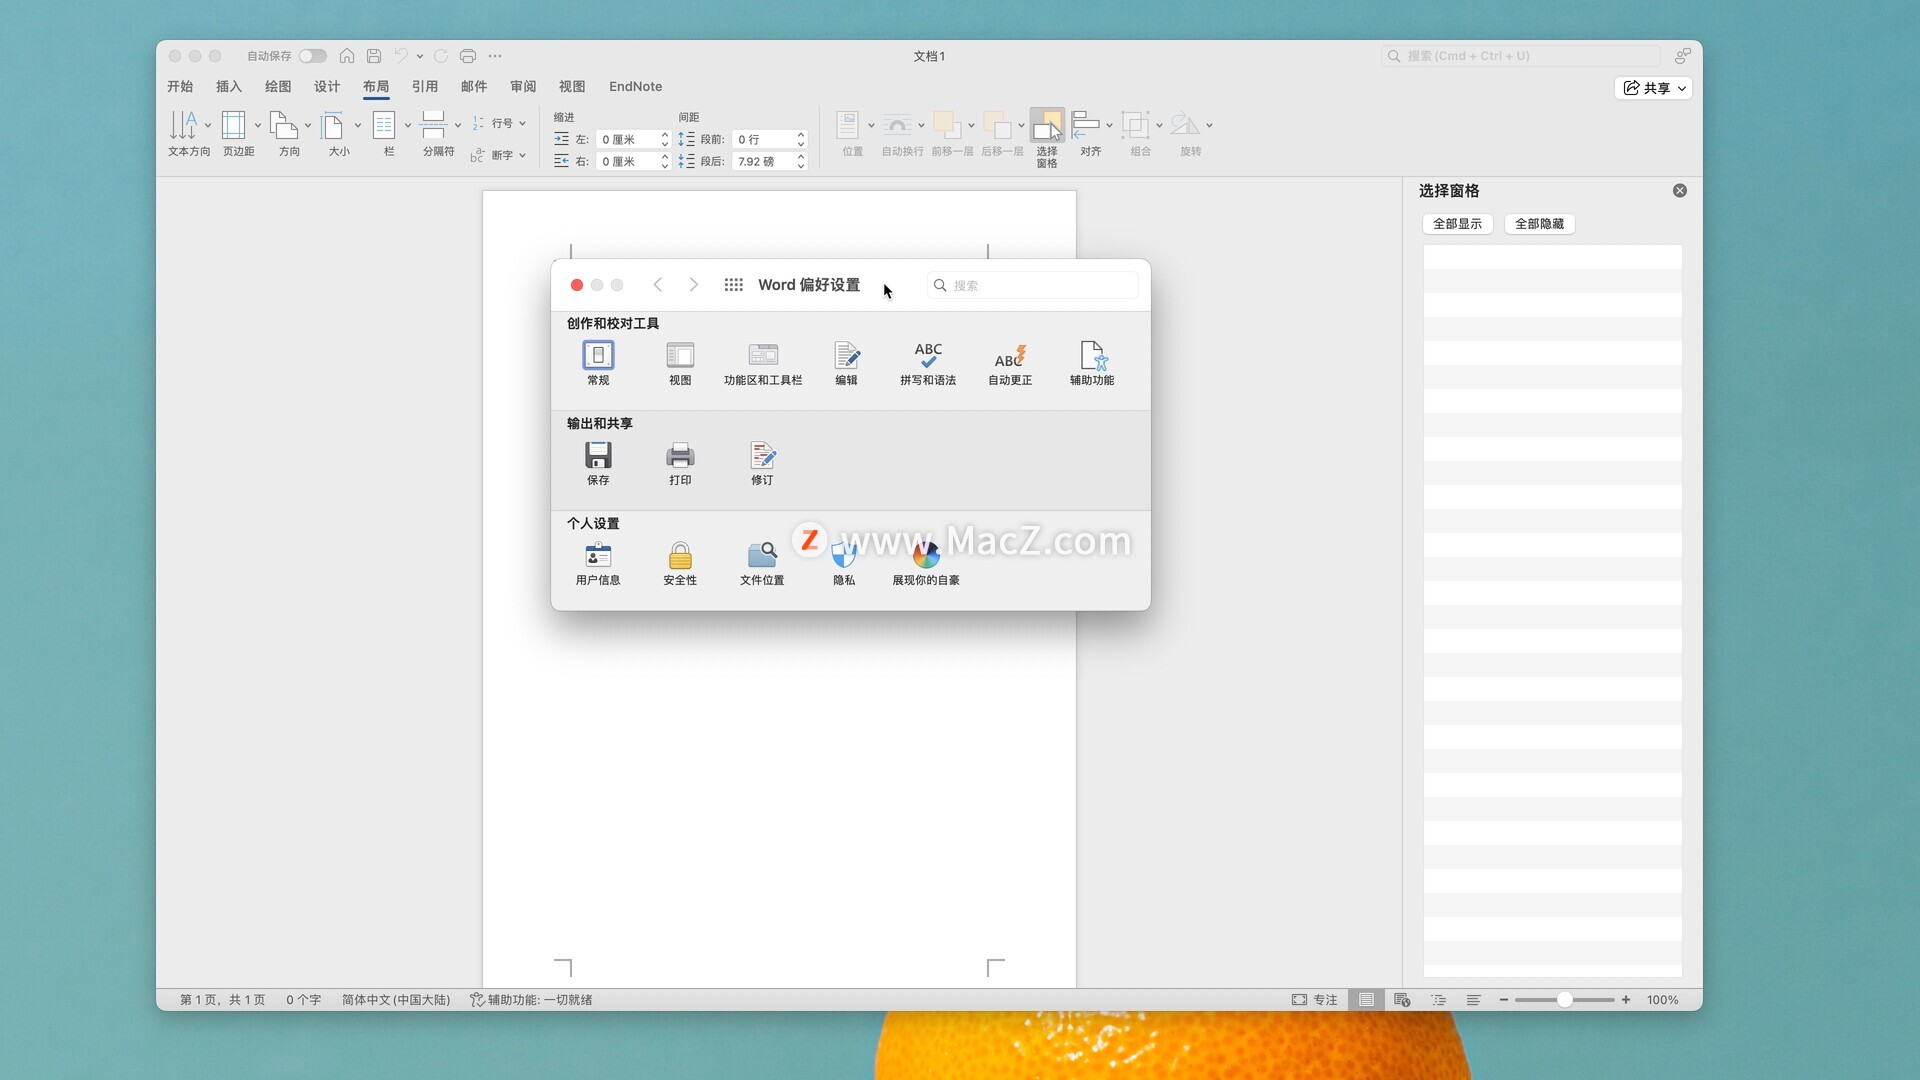Expand the 大小 paper size dropdown
1920x1080 pixels.
pyautogui.click(x=358, y=125)
